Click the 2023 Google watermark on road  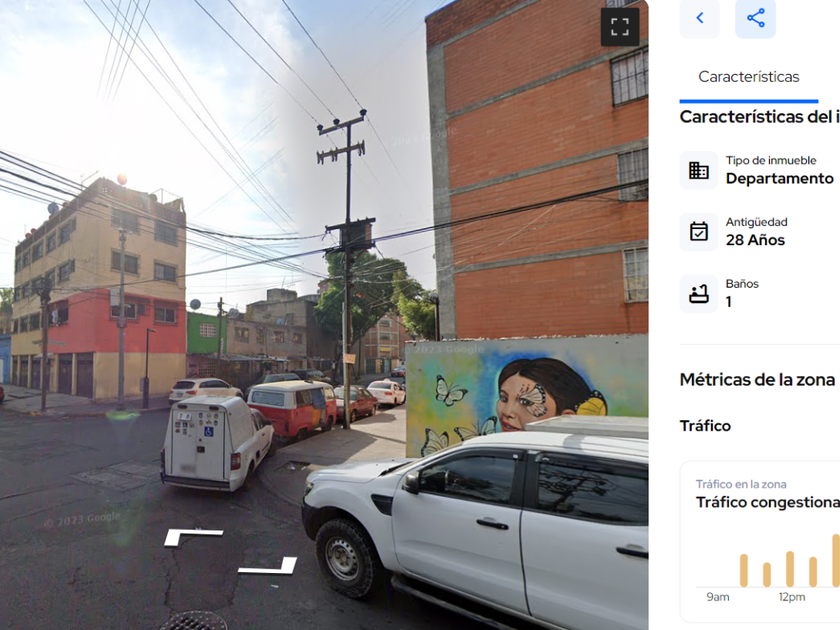[82, 519]
